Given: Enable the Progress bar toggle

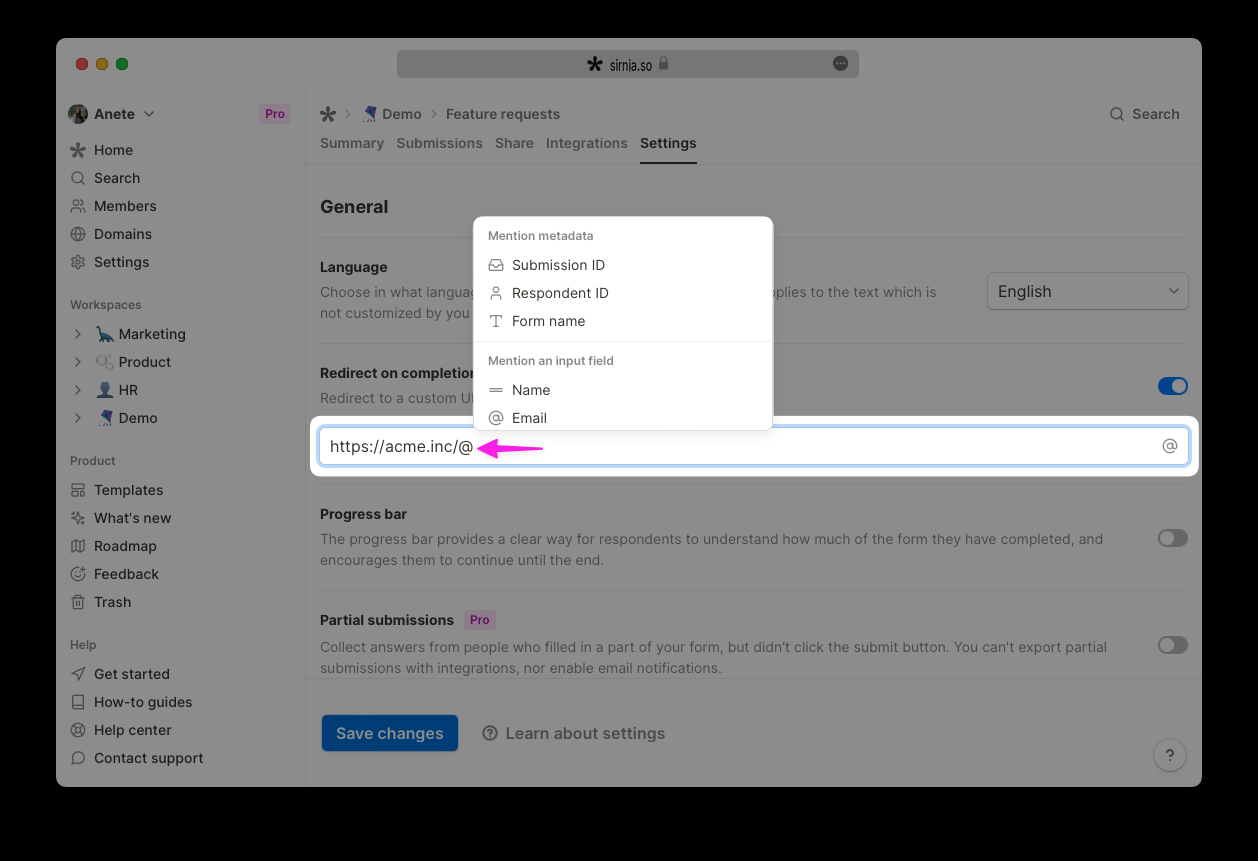Looking at the screenshot, I should [x=1173, y=538].
